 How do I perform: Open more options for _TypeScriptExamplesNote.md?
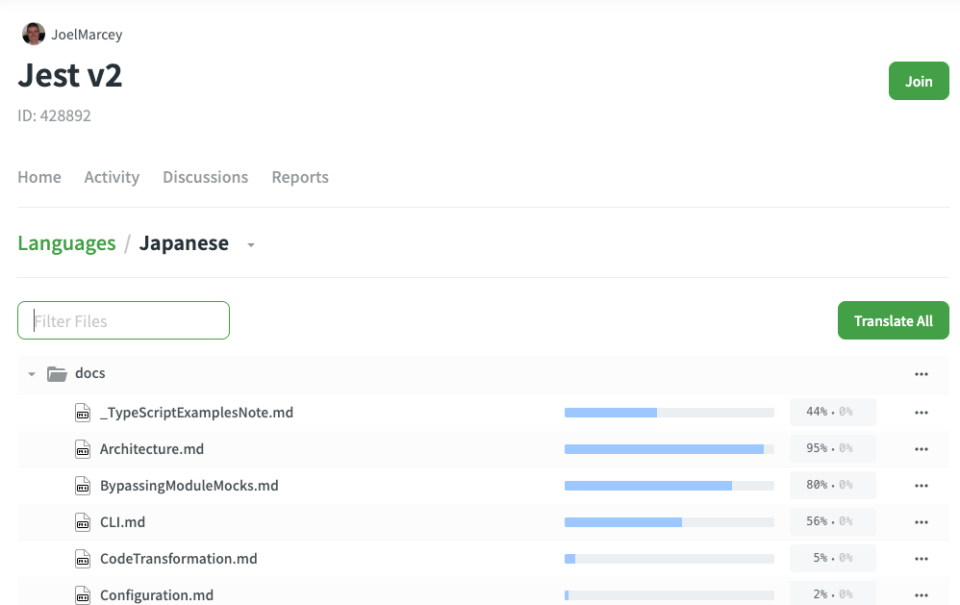point(921,413)
